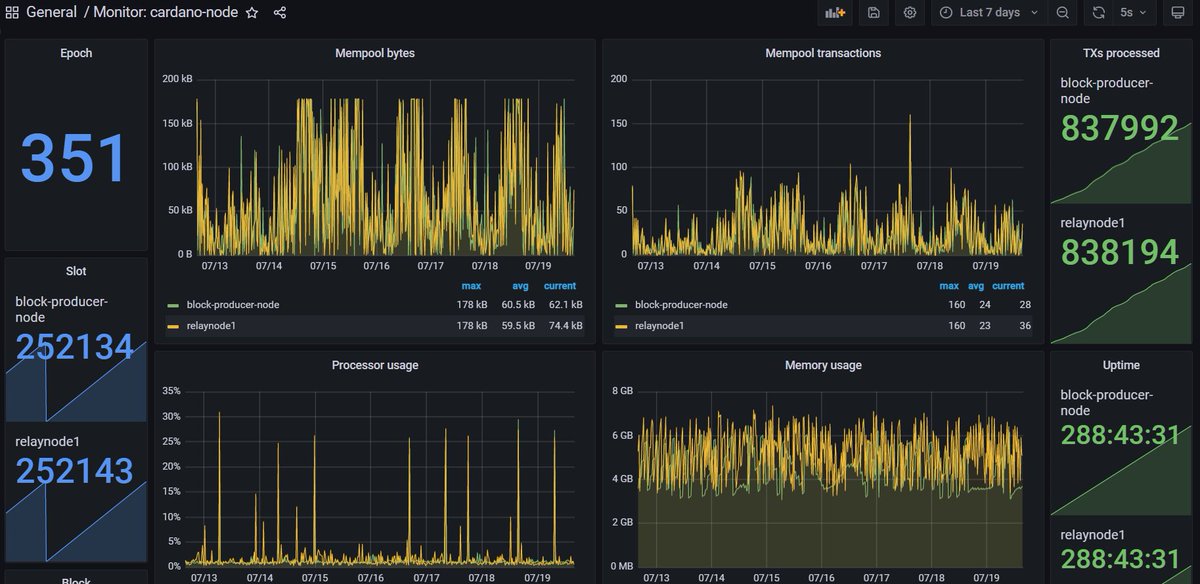This screenshot has width=1200, height=584.
Task: Open the Mempool transactions panel title menu
Action: pyautogui.click(x=823, y=53)
